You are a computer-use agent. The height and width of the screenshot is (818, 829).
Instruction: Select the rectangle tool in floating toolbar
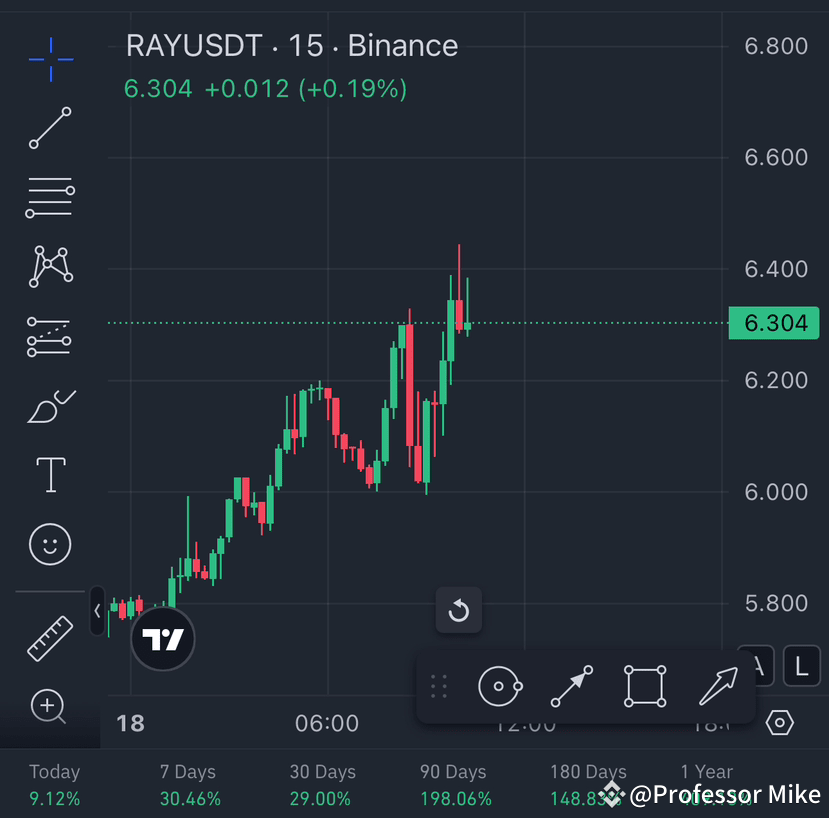[644, 686]
